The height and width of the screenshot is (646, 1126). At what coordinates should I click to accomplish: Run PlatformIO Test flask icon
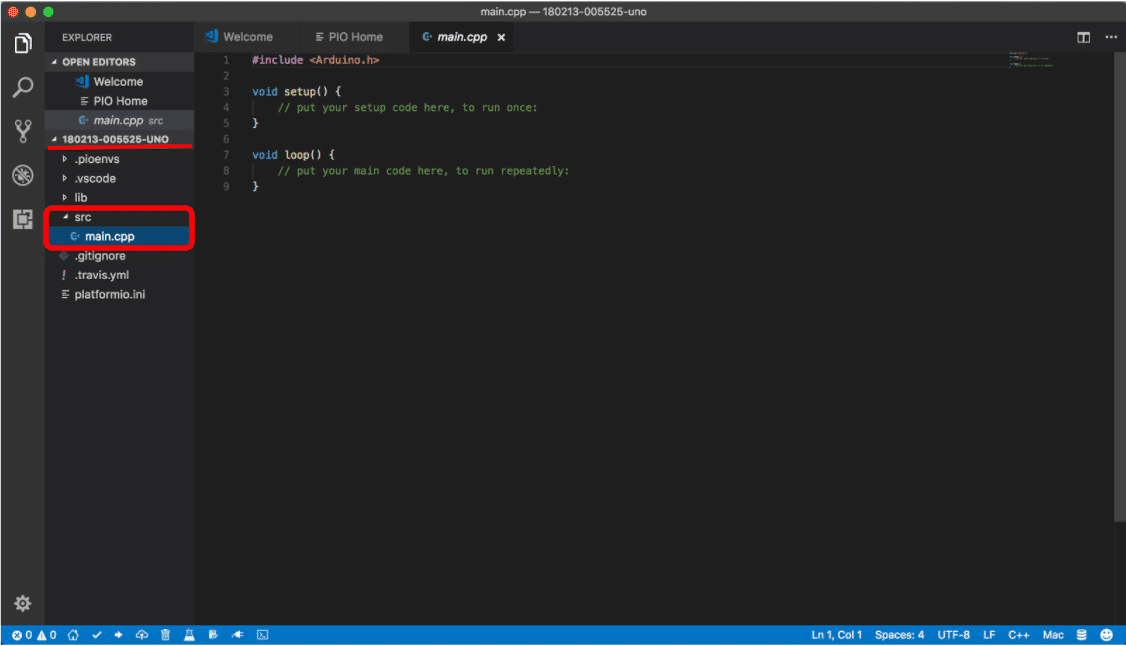tap(189, 635)
